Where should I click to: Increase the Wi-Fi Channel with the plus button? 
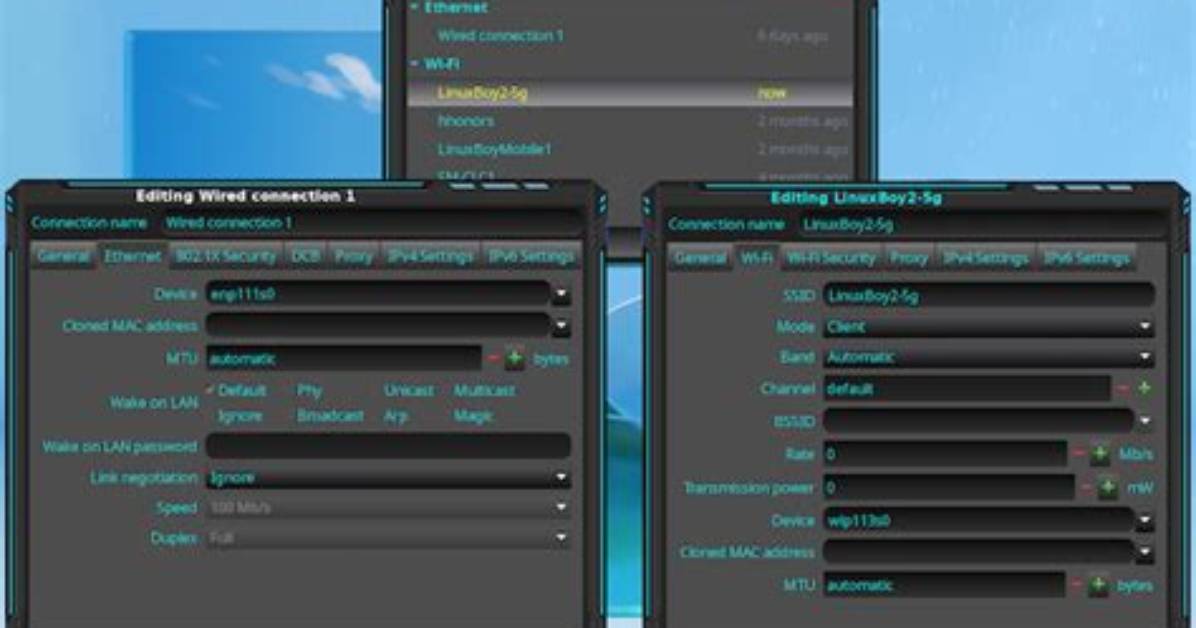(1144, 388)
